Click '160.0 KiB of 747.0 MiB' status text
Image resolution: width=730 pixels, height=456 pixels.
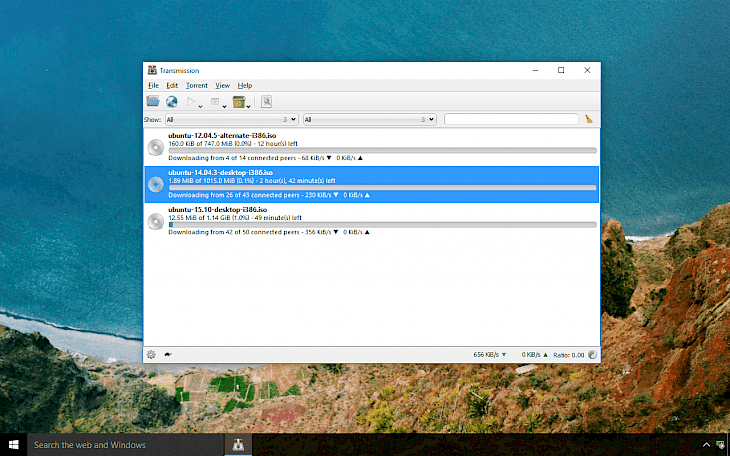click(209, 143)
